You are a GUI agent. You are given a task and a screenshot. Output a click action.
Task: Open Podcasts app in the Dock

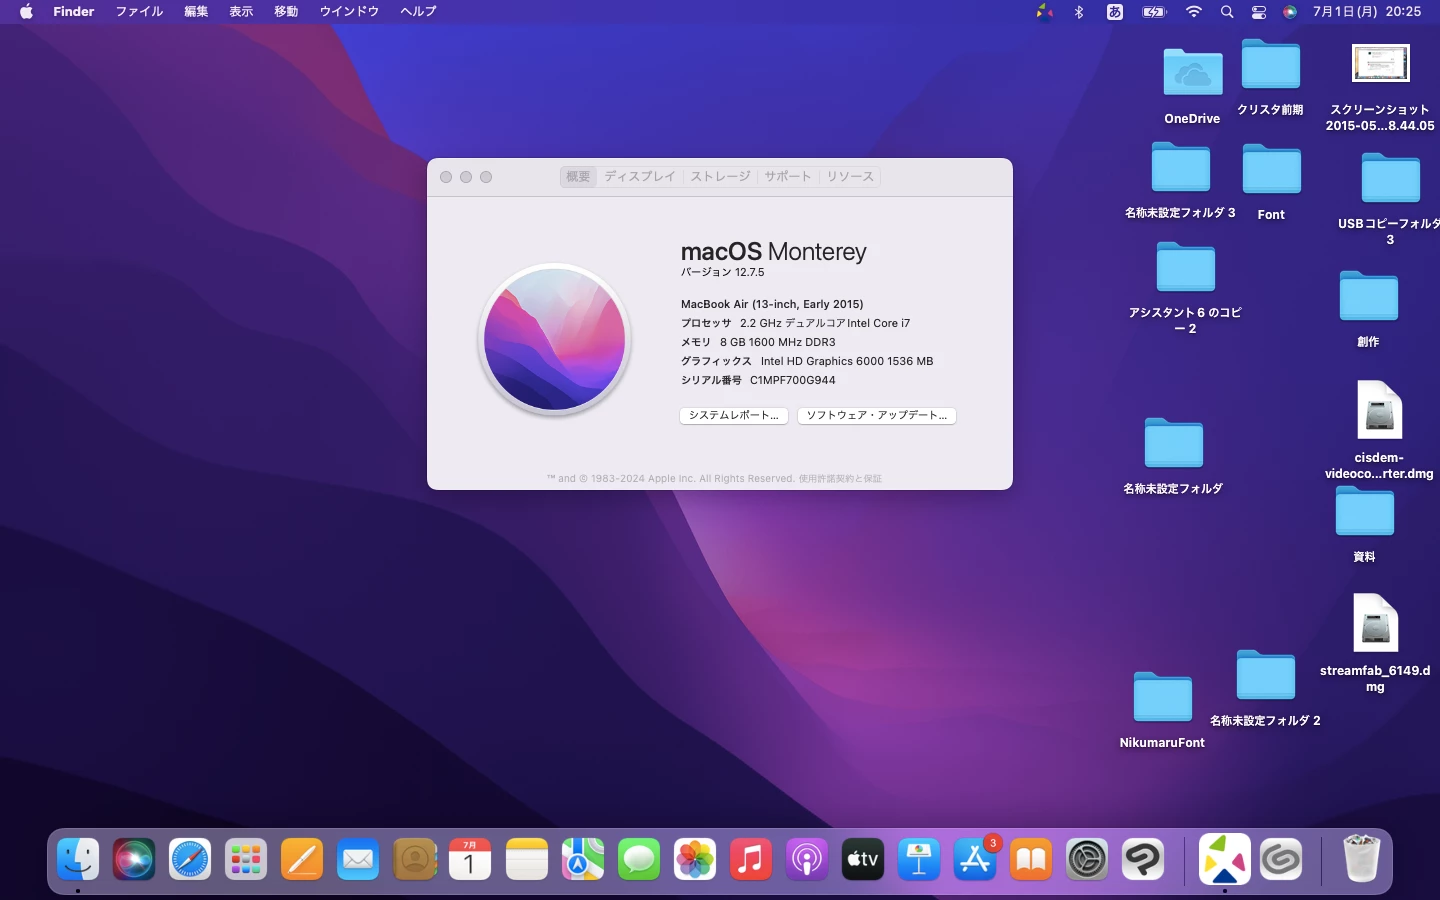click(x=807, y=859)
